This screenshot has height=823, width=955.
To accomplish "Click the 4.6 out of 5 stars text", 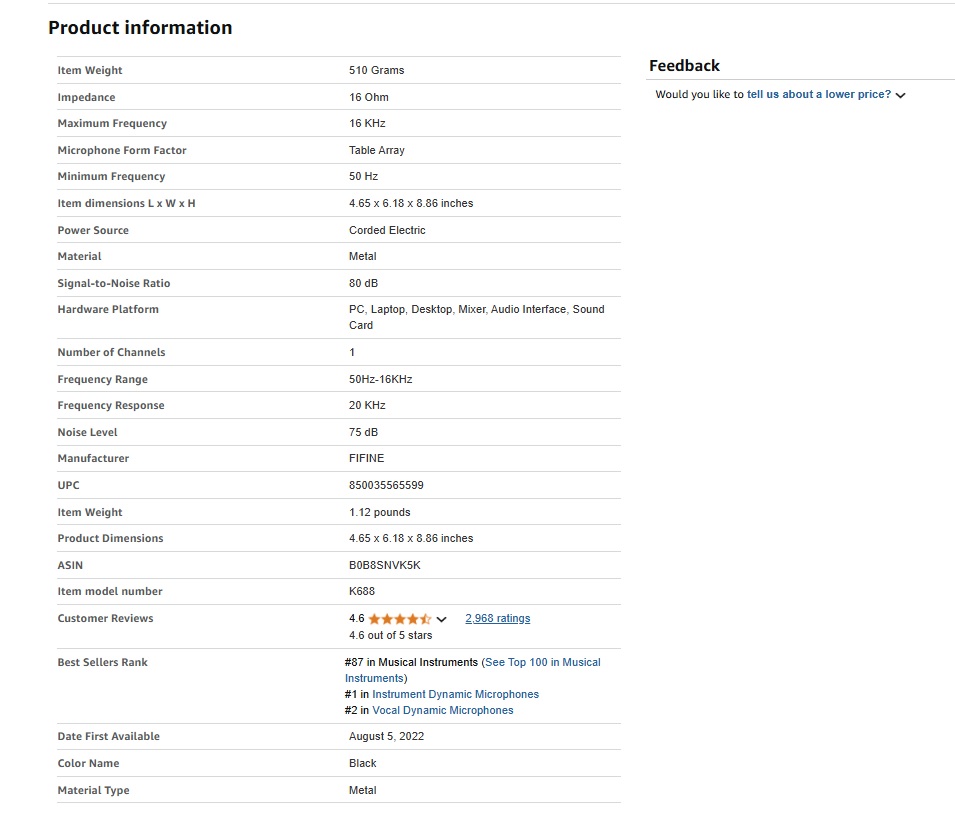I will (390, 635).
